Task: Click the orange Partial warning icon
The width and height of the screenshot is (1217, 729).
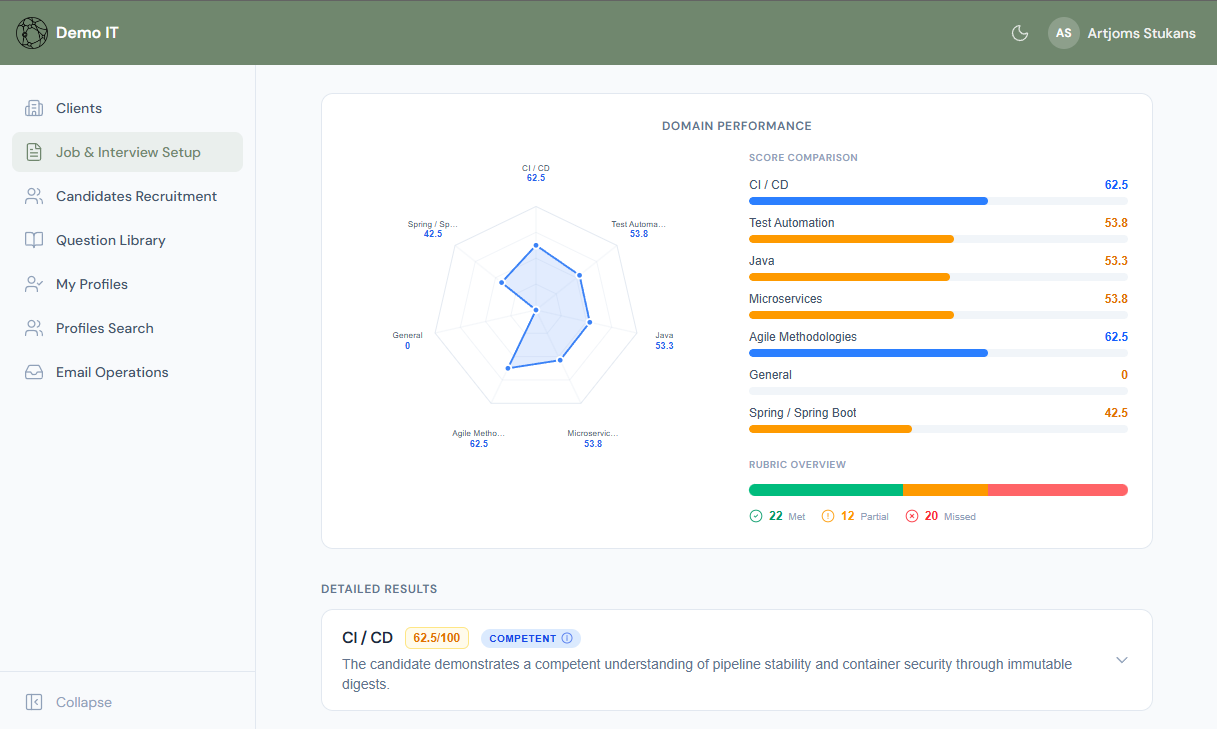Action: (x=828, y=516)
